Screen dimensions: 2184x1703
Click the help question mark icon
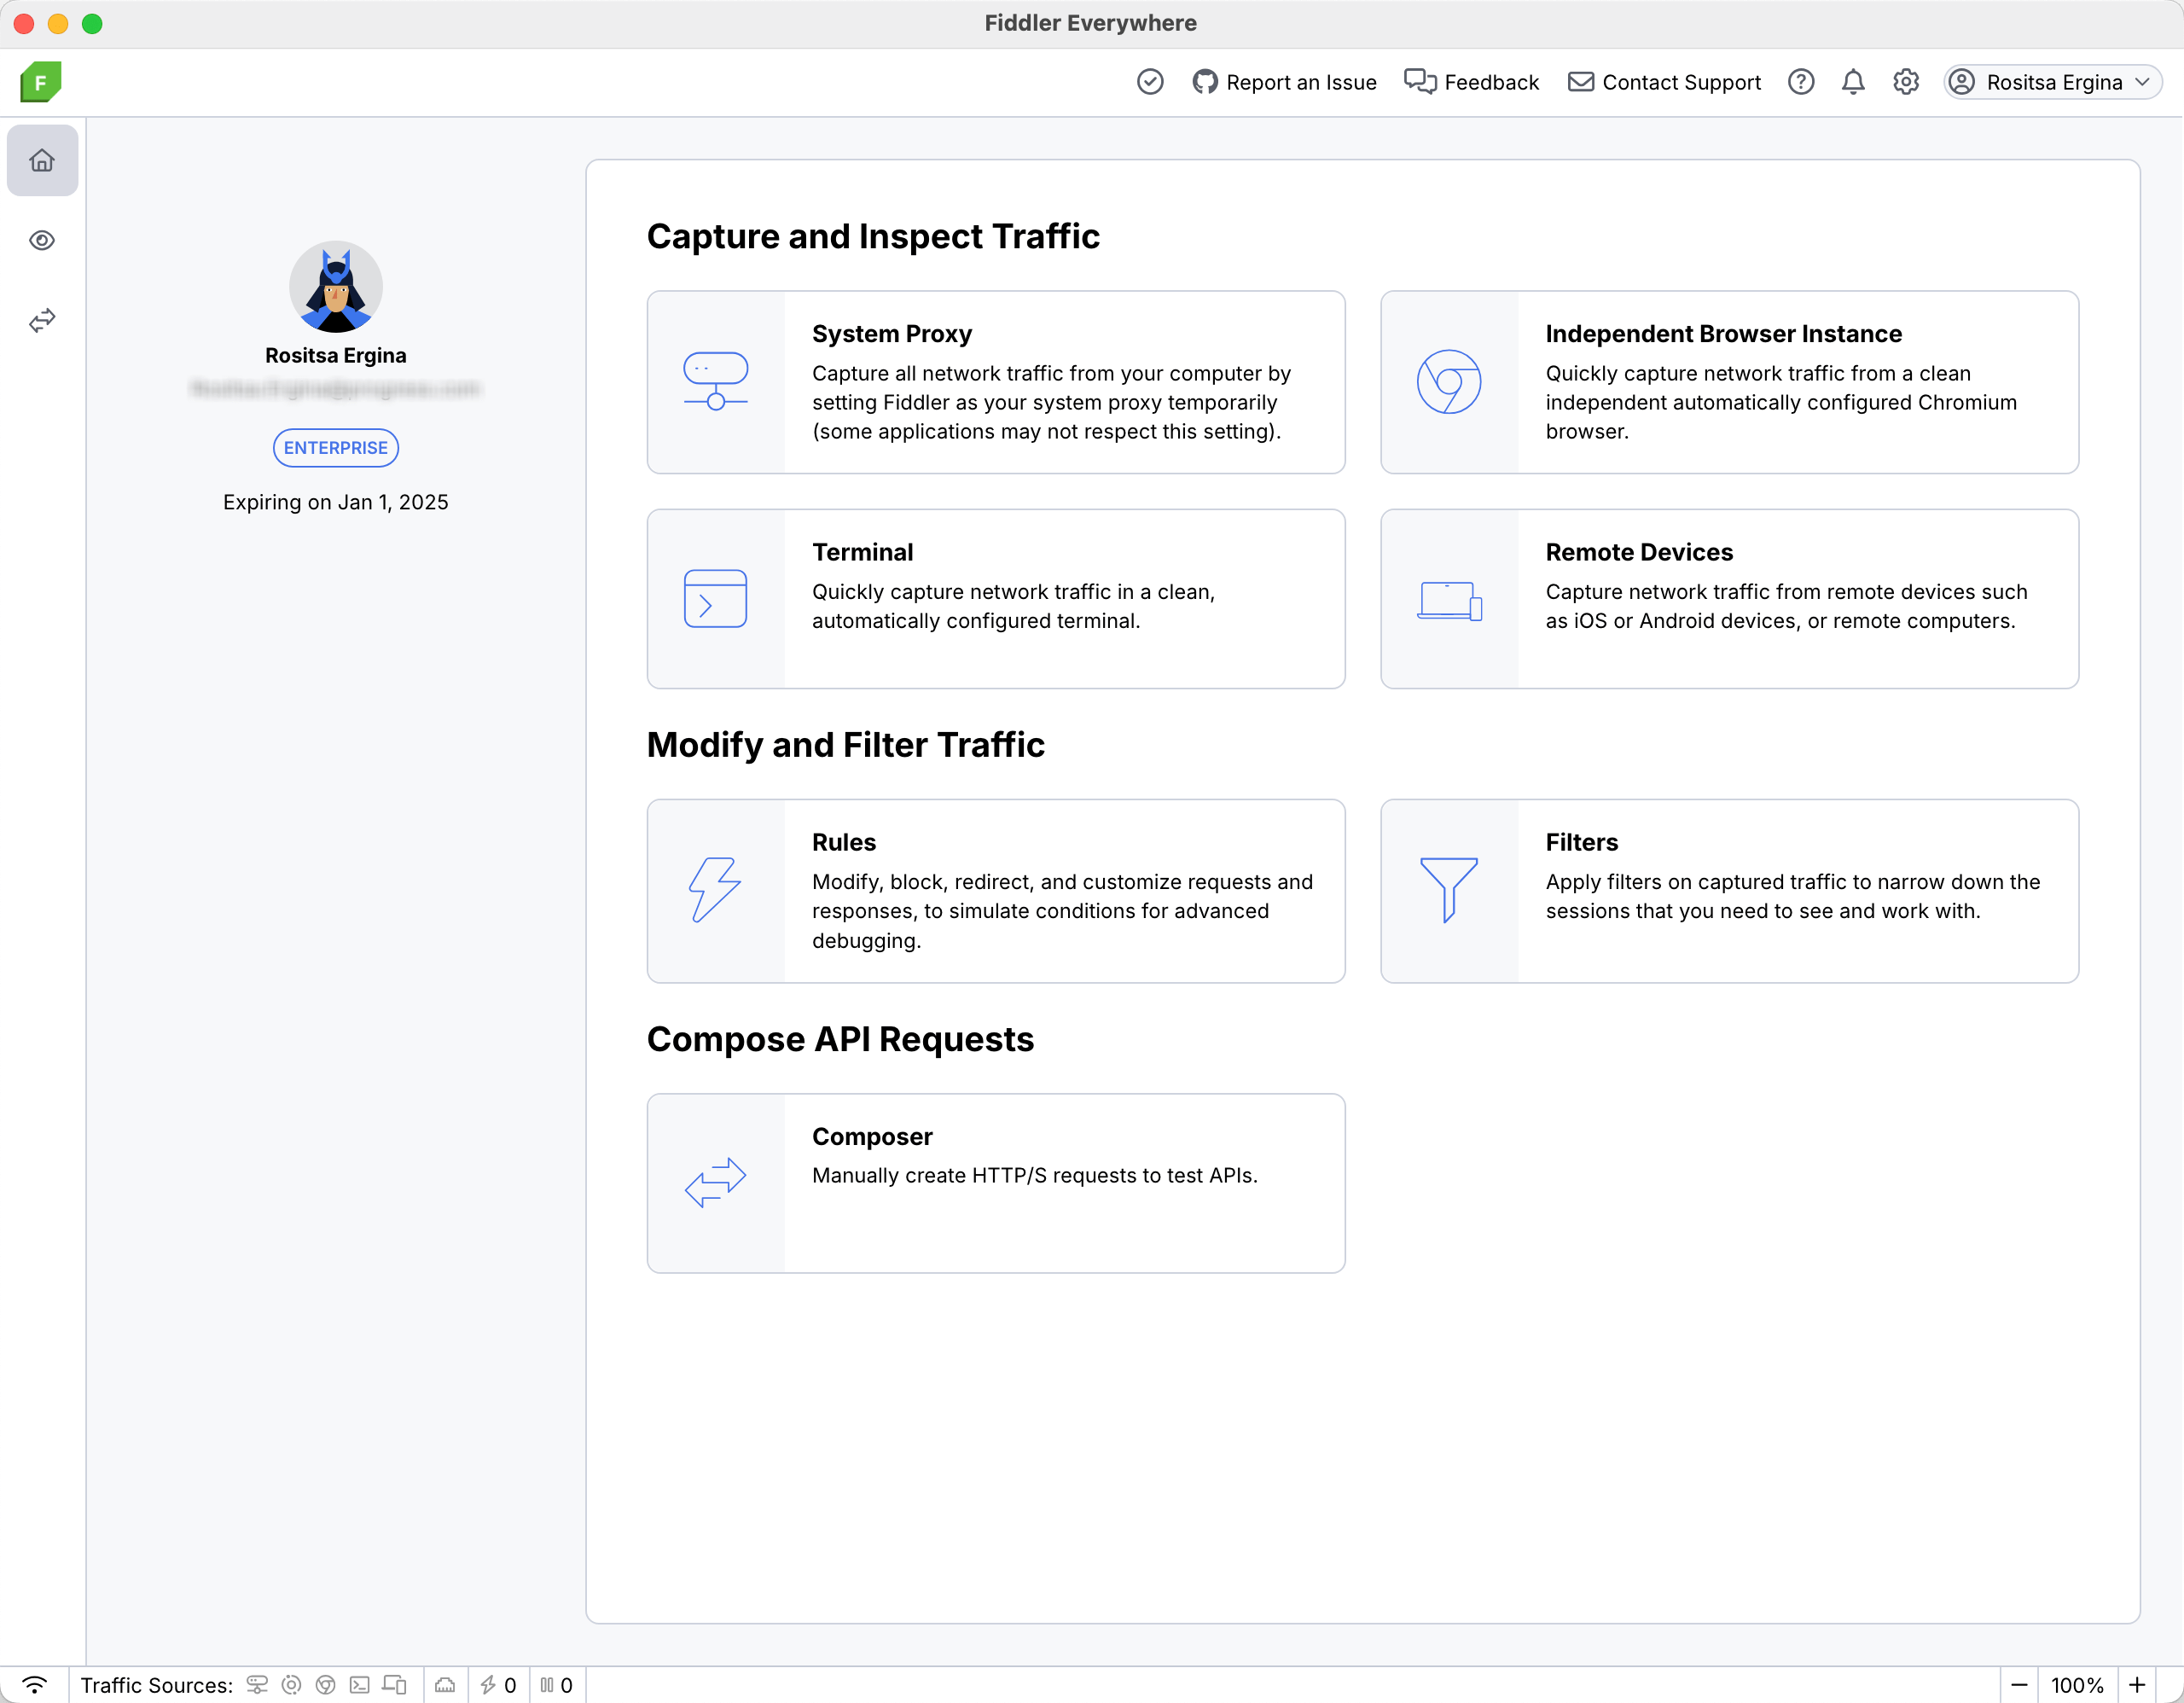[1800, 82]
